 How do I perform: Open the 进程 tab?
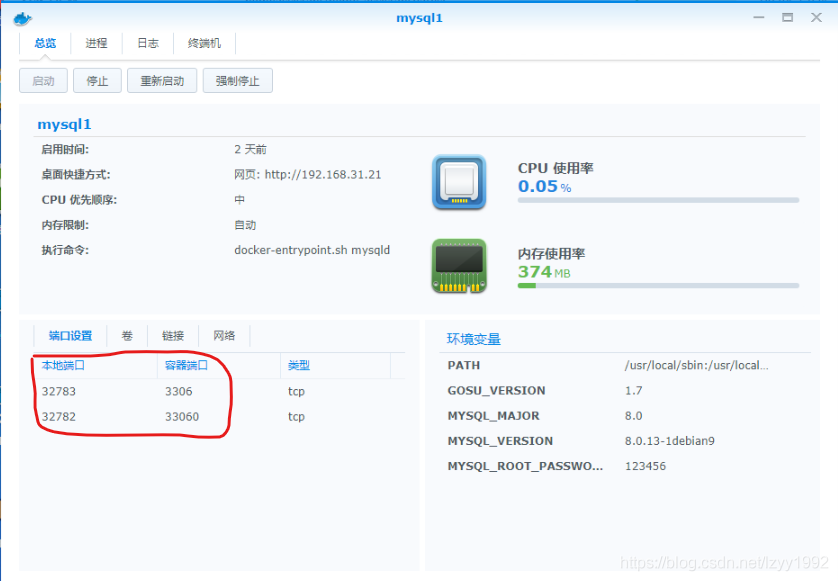point(97,43)
